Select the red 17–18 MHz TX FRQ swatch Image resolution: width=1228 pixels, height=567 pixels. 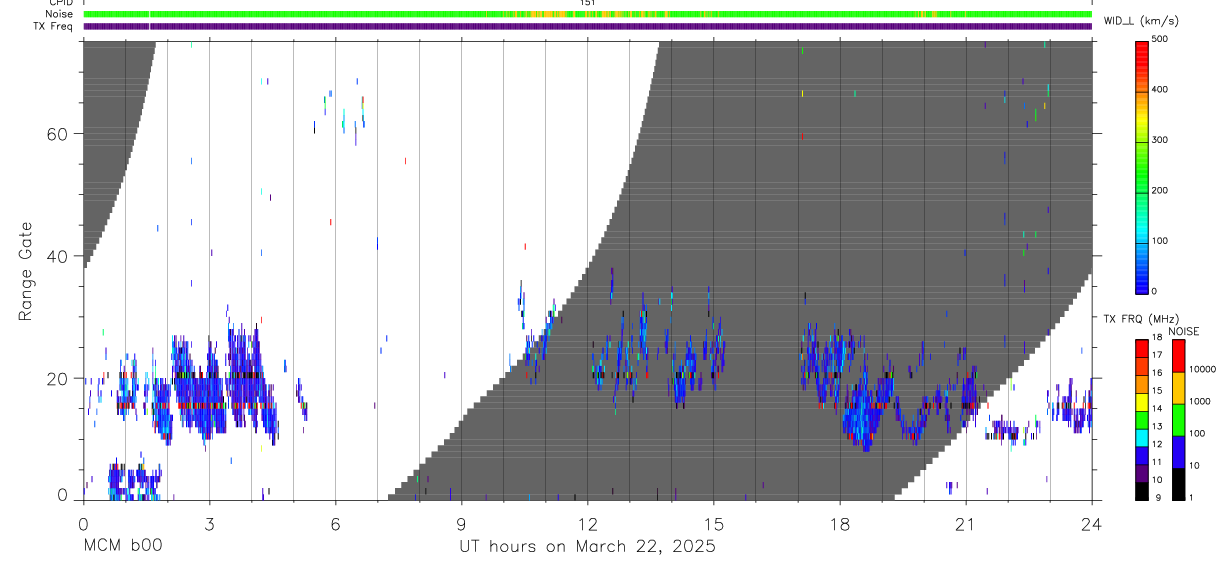(x=1142, y=348)
